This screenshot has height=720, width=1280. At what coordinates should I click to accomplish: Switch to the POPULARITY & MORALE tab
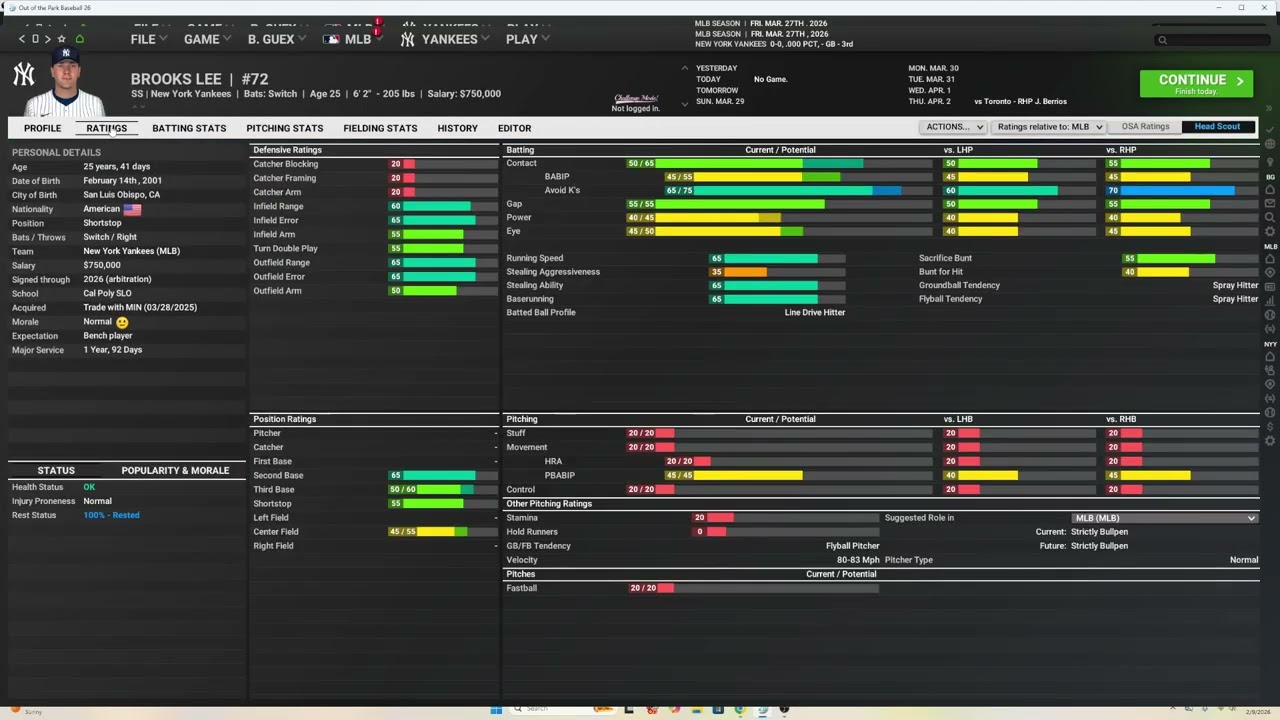pyautogui.click(x=175, y=470)
